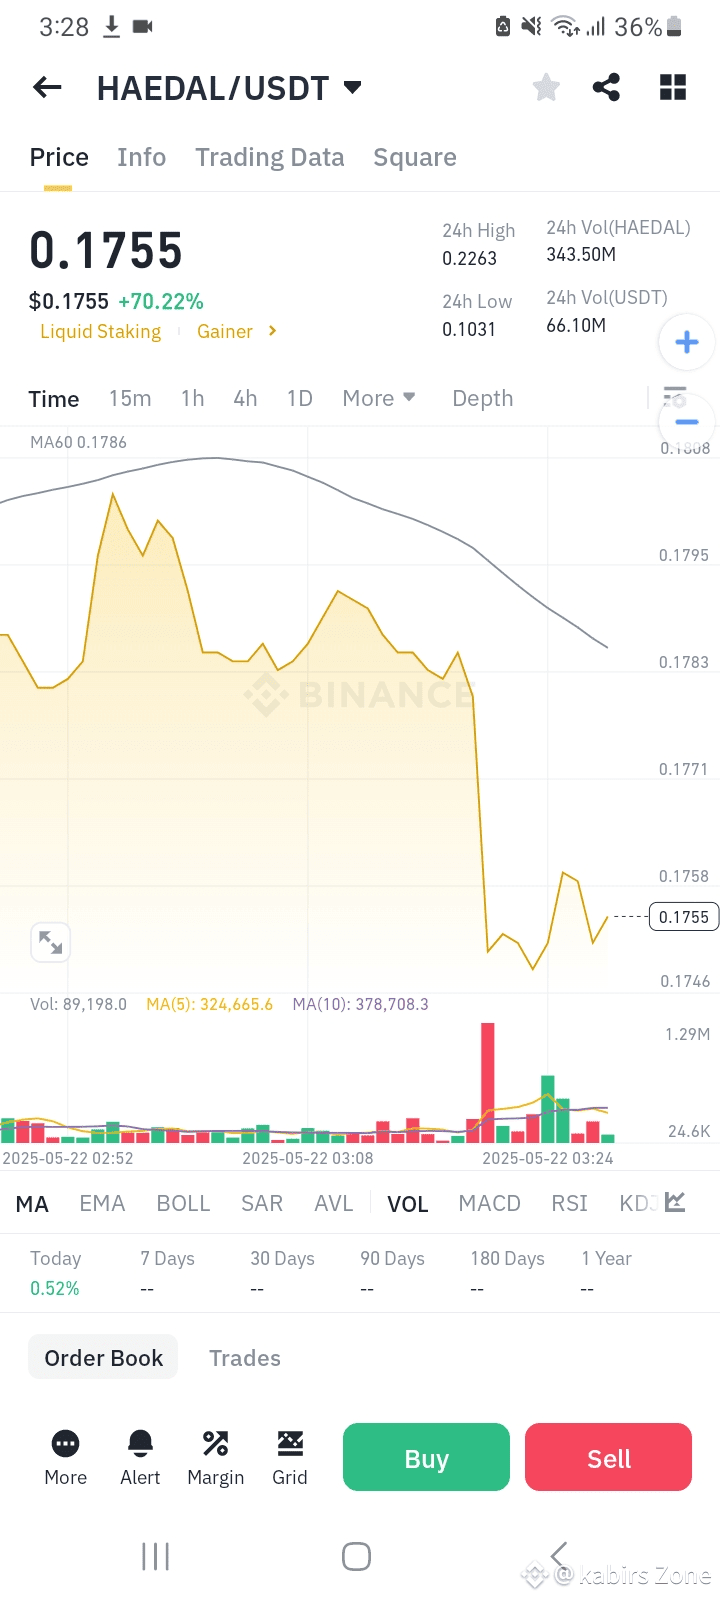Tap the red Sell button

(608, 1458)
